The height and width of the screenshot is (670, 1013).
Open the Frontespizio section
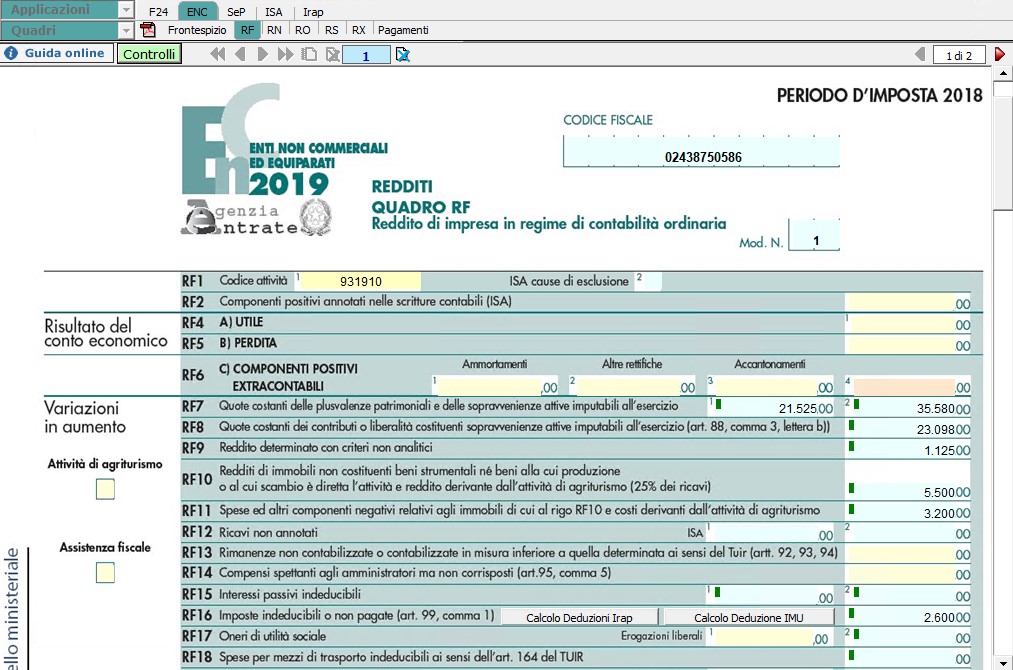197,30
